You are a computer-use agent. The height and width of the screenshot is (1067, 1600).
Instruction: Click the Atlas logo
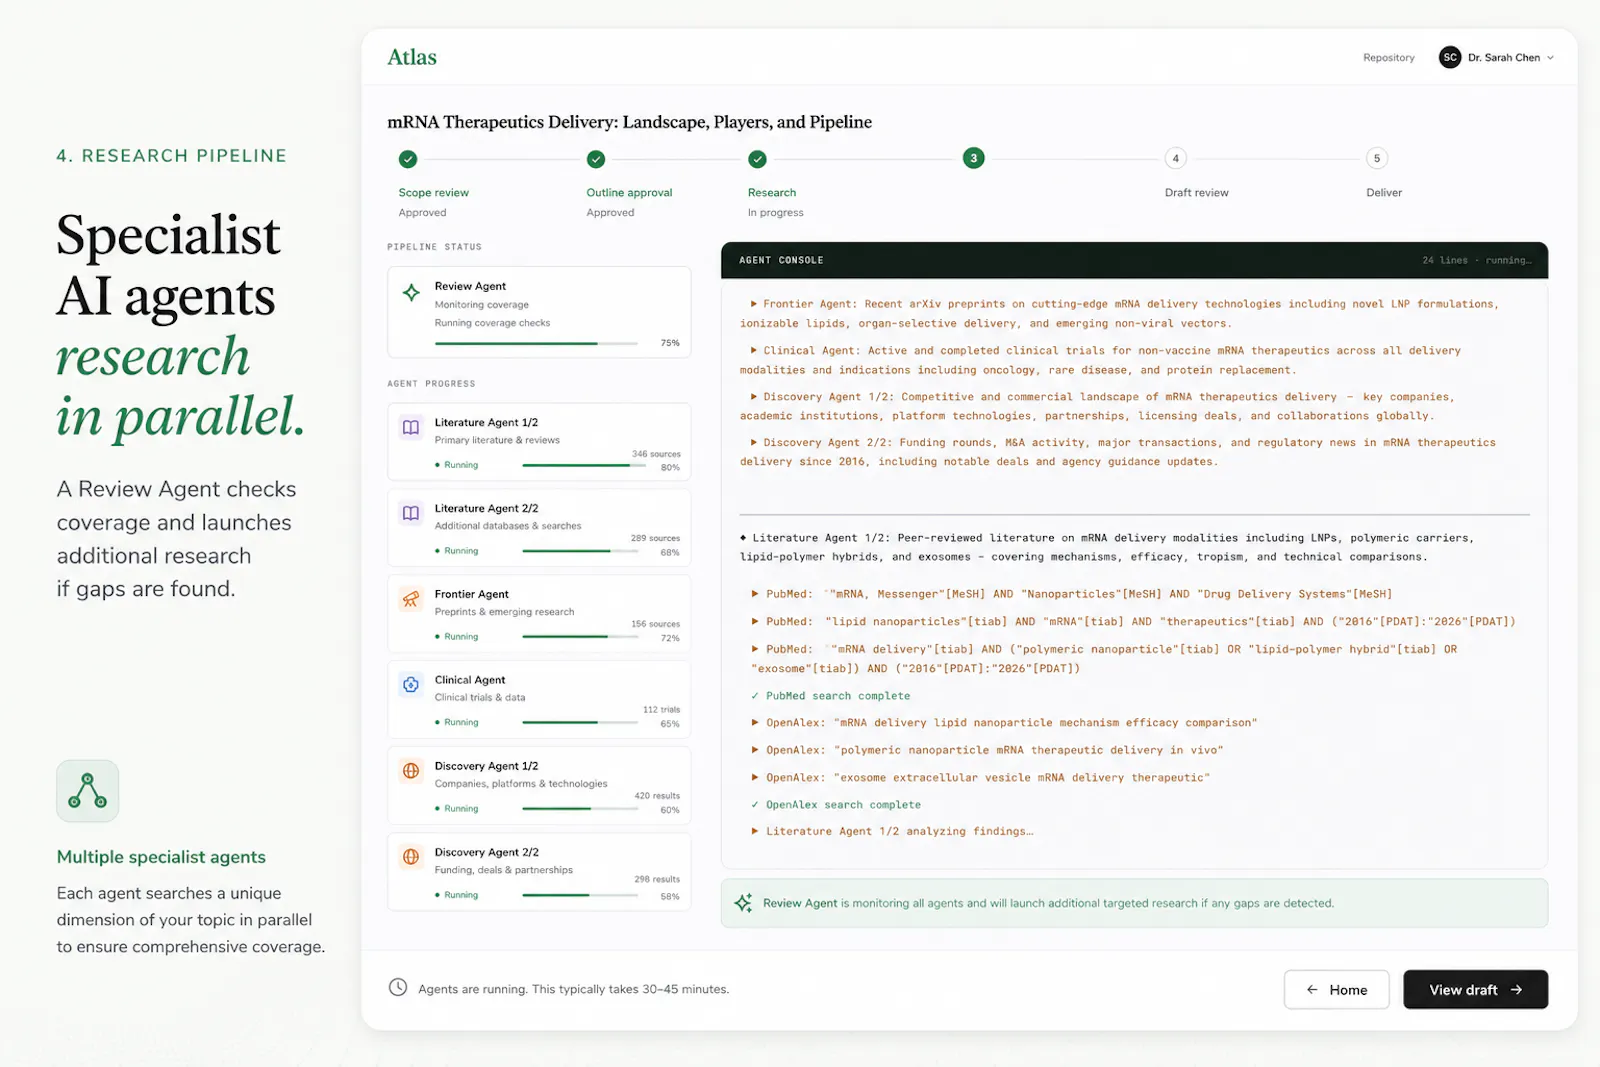click(x=412, y=57)
